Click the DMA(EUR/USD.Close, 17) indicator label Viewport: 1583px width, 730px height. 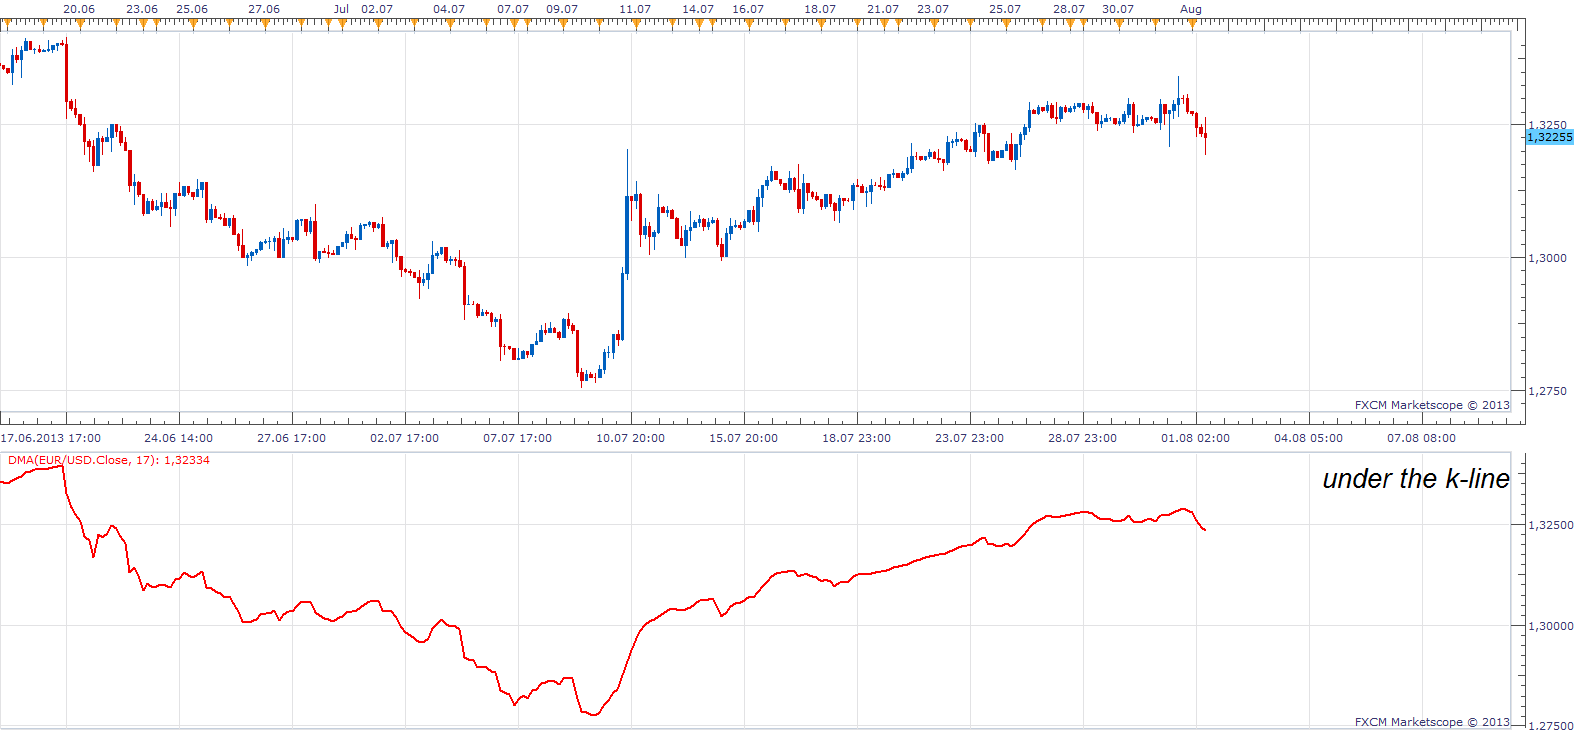109,460
